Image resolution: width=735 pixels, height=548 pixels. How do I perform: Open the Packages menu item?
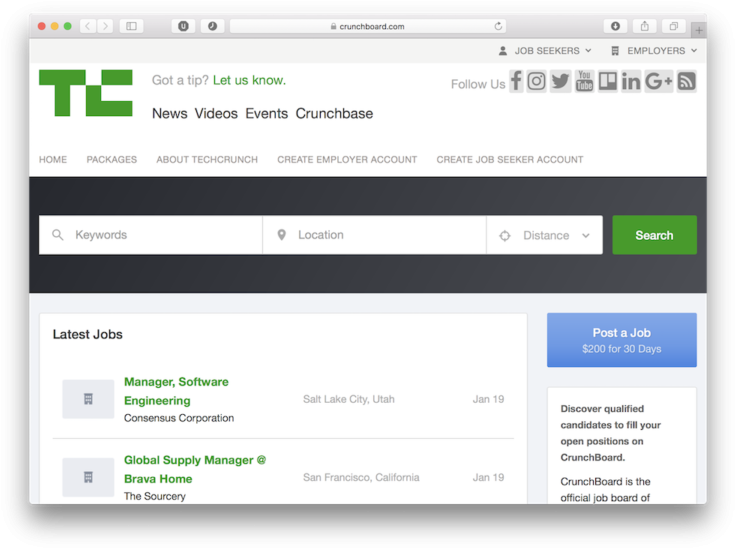pos(112,159)
